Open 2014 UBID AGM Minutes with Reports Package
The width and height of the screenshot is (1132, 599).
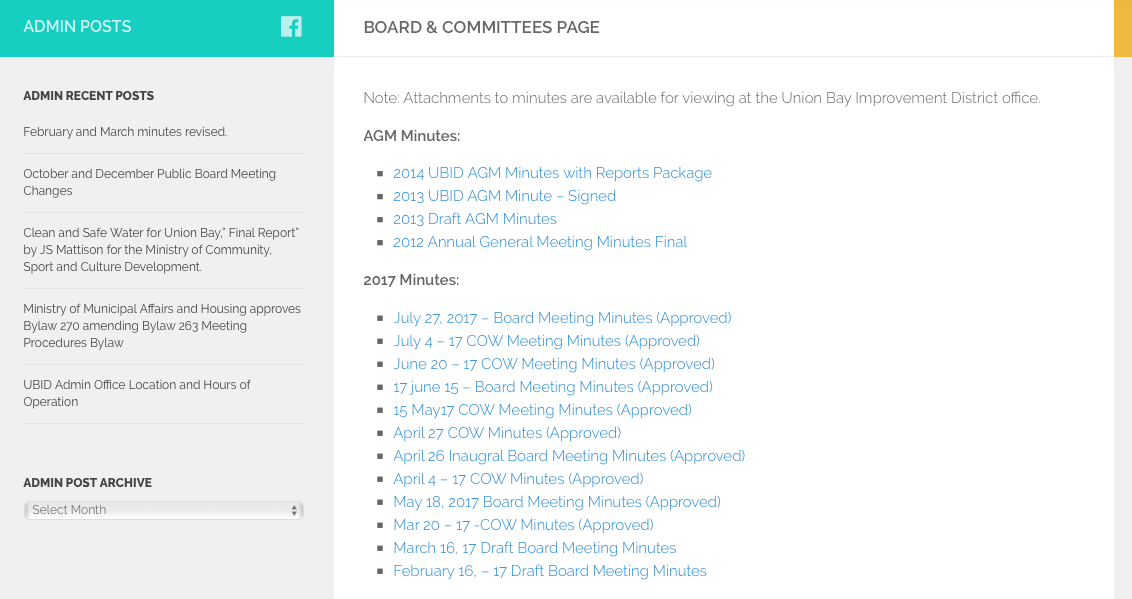coord(552,173)
